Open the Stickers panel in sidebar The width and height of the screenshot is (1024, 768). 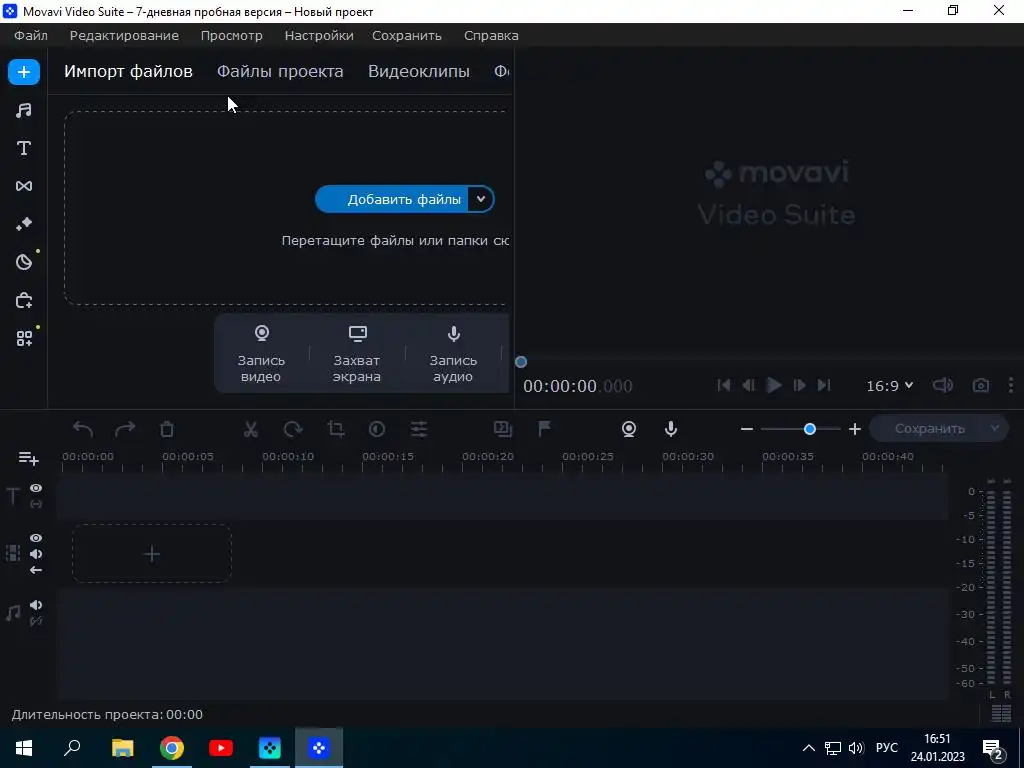click(24, 262)
